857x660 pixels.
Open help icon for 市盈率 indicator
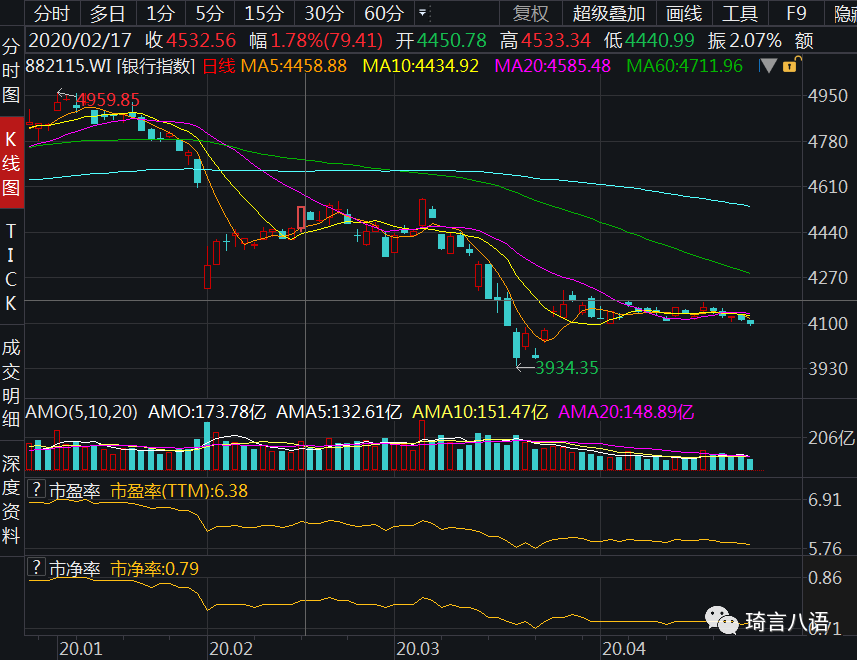pos(37,490)
